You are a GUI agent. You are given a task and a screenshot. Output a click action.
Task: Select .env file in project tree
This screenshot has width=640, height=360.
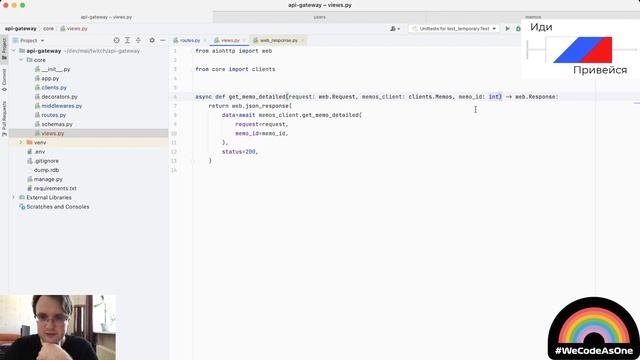pos(40,151)
